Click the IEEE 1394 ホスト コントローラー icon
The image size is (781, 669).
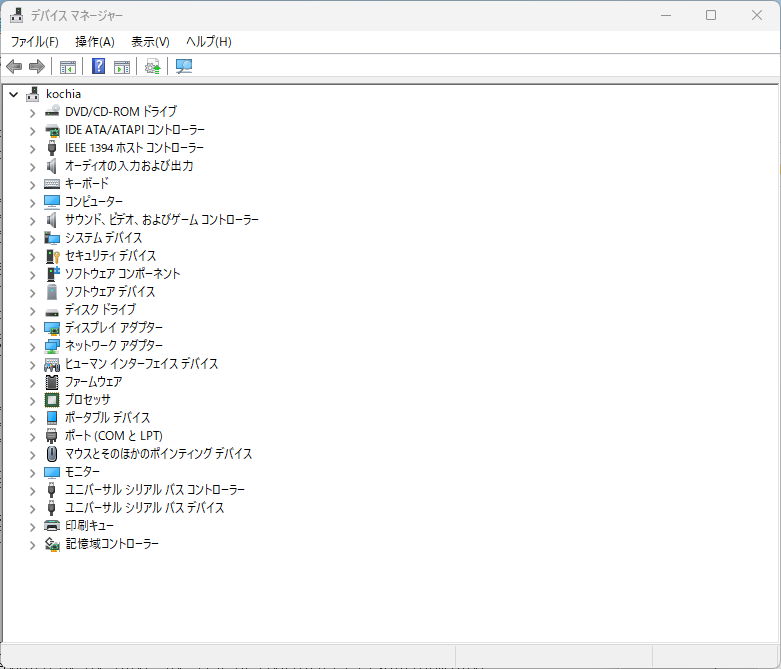52,148
